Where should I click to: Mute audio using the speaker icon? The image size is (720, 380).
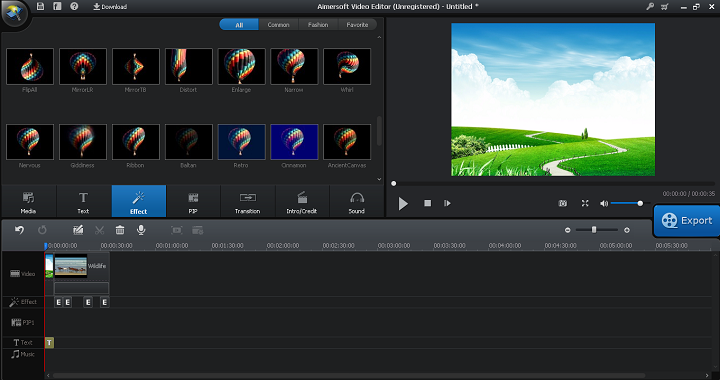(x=604, y=203)
